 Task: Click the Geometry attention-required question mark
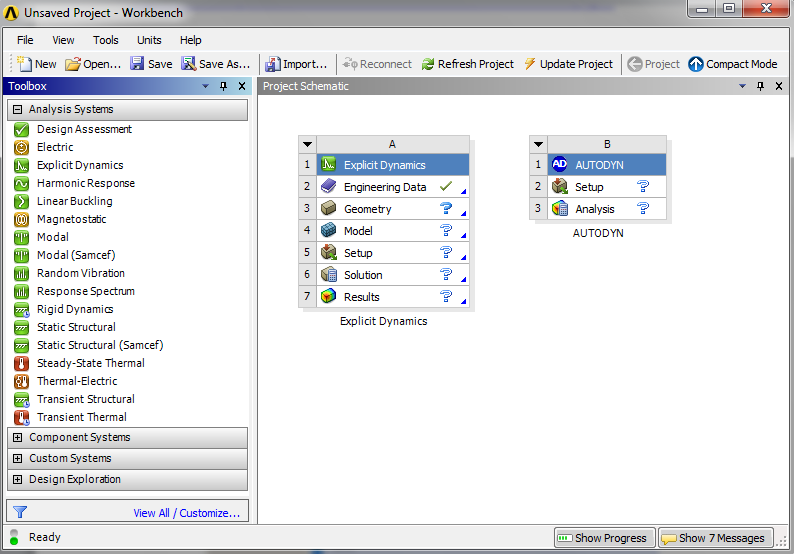point(446,208)
